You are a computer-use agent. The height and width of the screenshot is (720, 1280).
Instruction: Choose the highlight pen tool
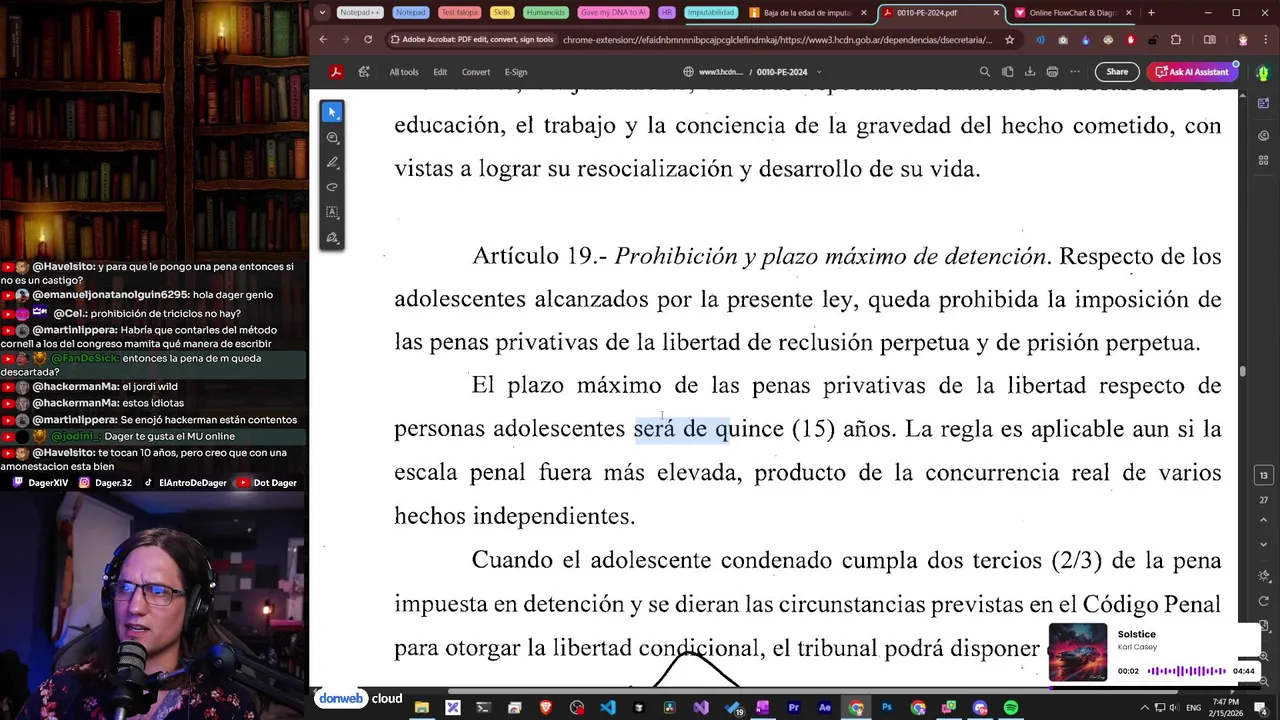point(332,162)
